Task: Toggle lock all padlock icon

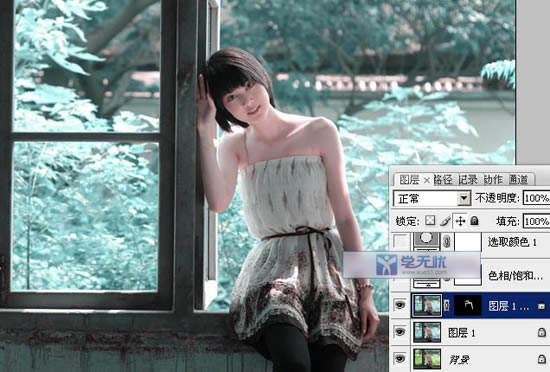Action: tap(474, 221)
